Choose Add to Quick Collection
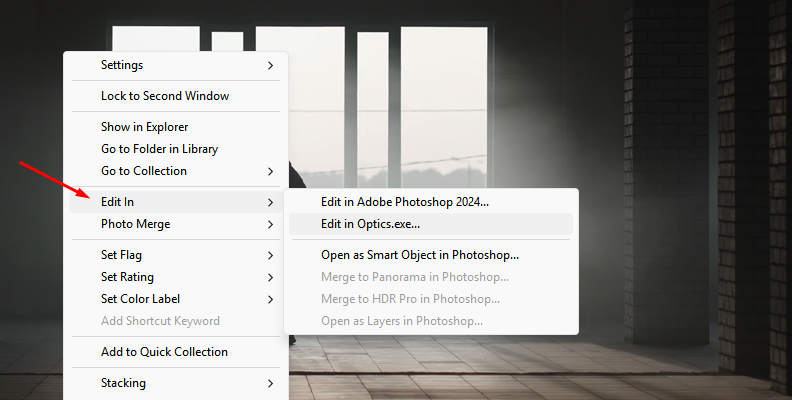This screenshot has height=400, width=792. coord(175,352)
